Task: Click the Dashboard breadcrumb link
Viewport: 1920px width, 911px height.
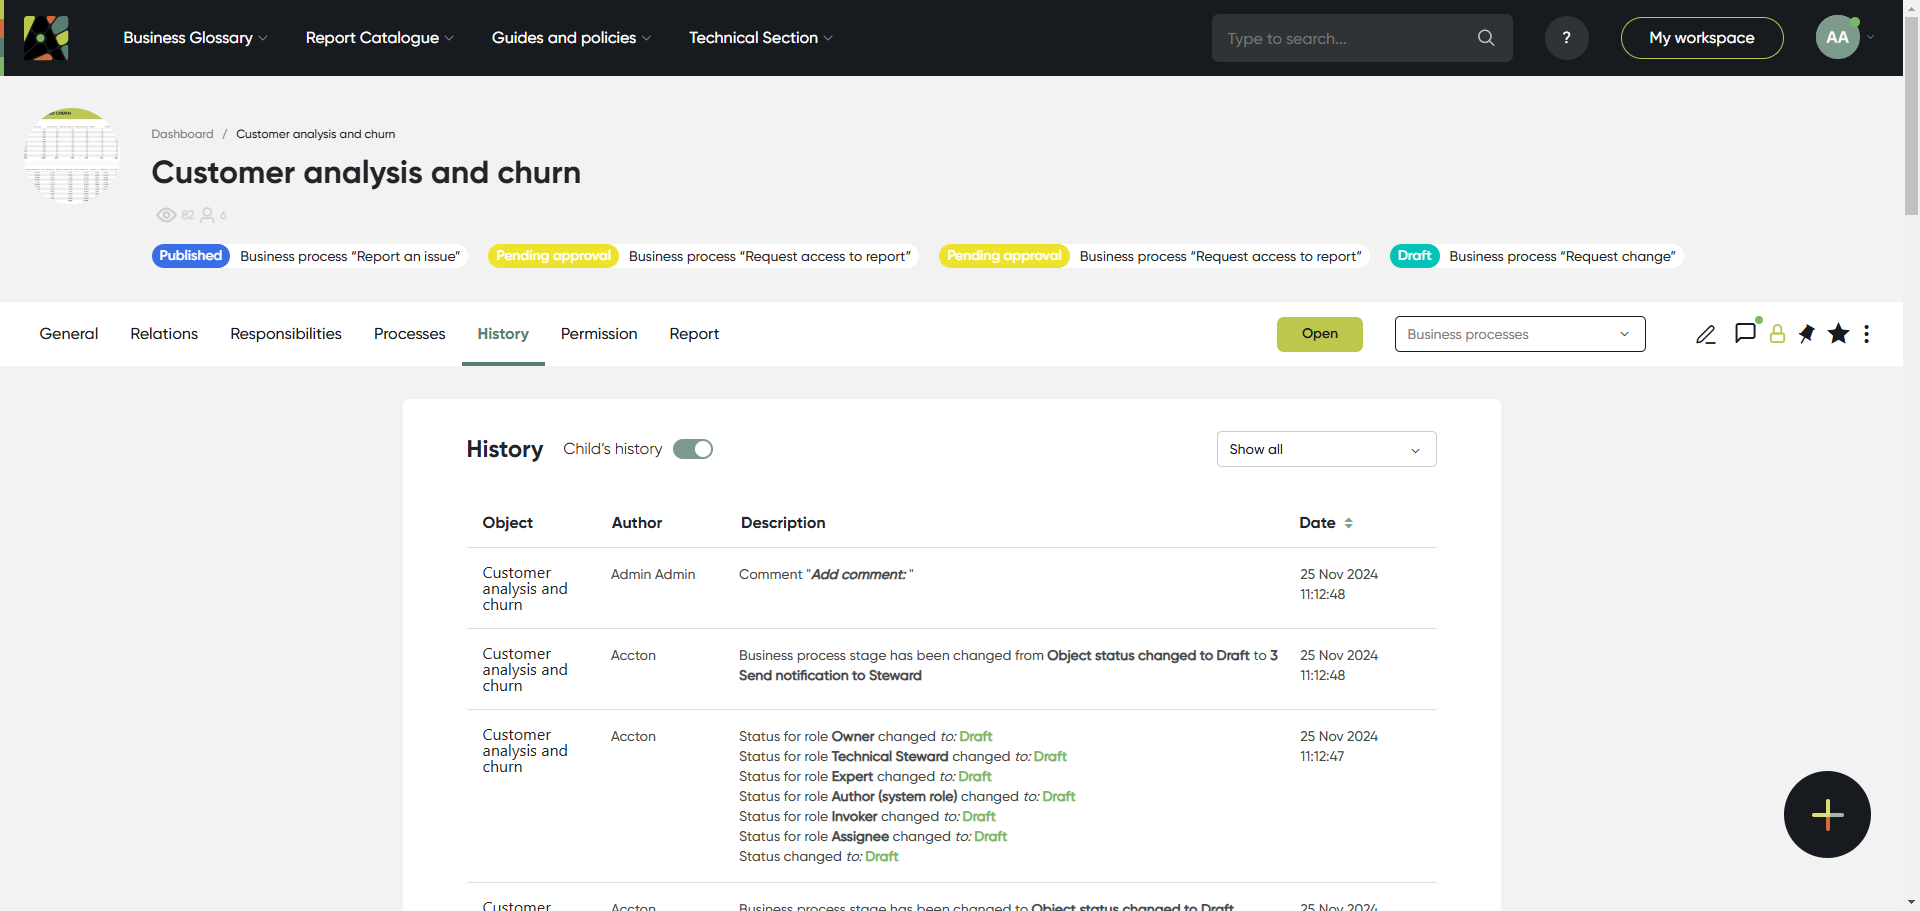Action: 182,134
